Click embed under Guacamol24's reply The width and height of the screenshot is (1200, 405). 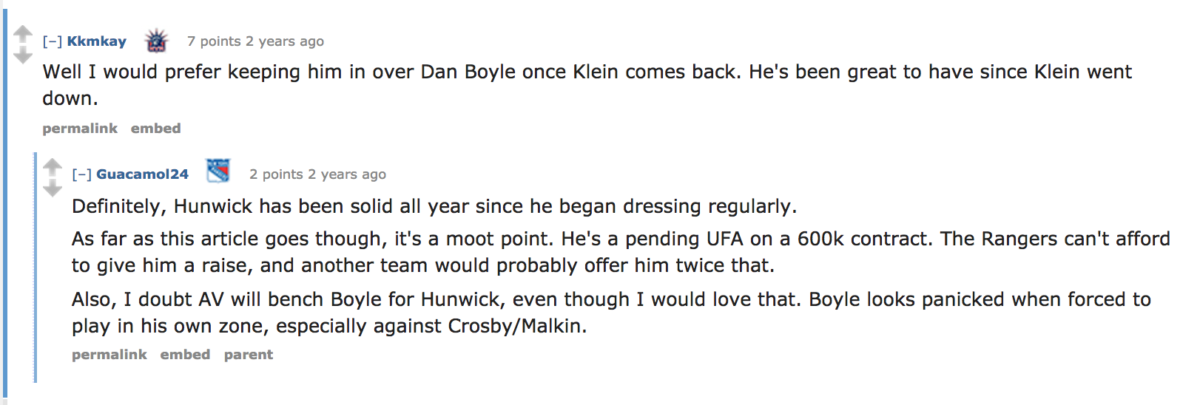185,354
